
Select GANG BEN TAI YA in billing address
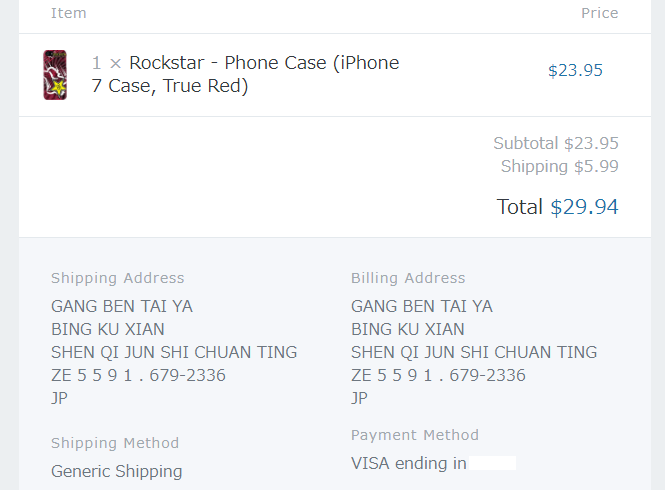[x=422, y=306]
